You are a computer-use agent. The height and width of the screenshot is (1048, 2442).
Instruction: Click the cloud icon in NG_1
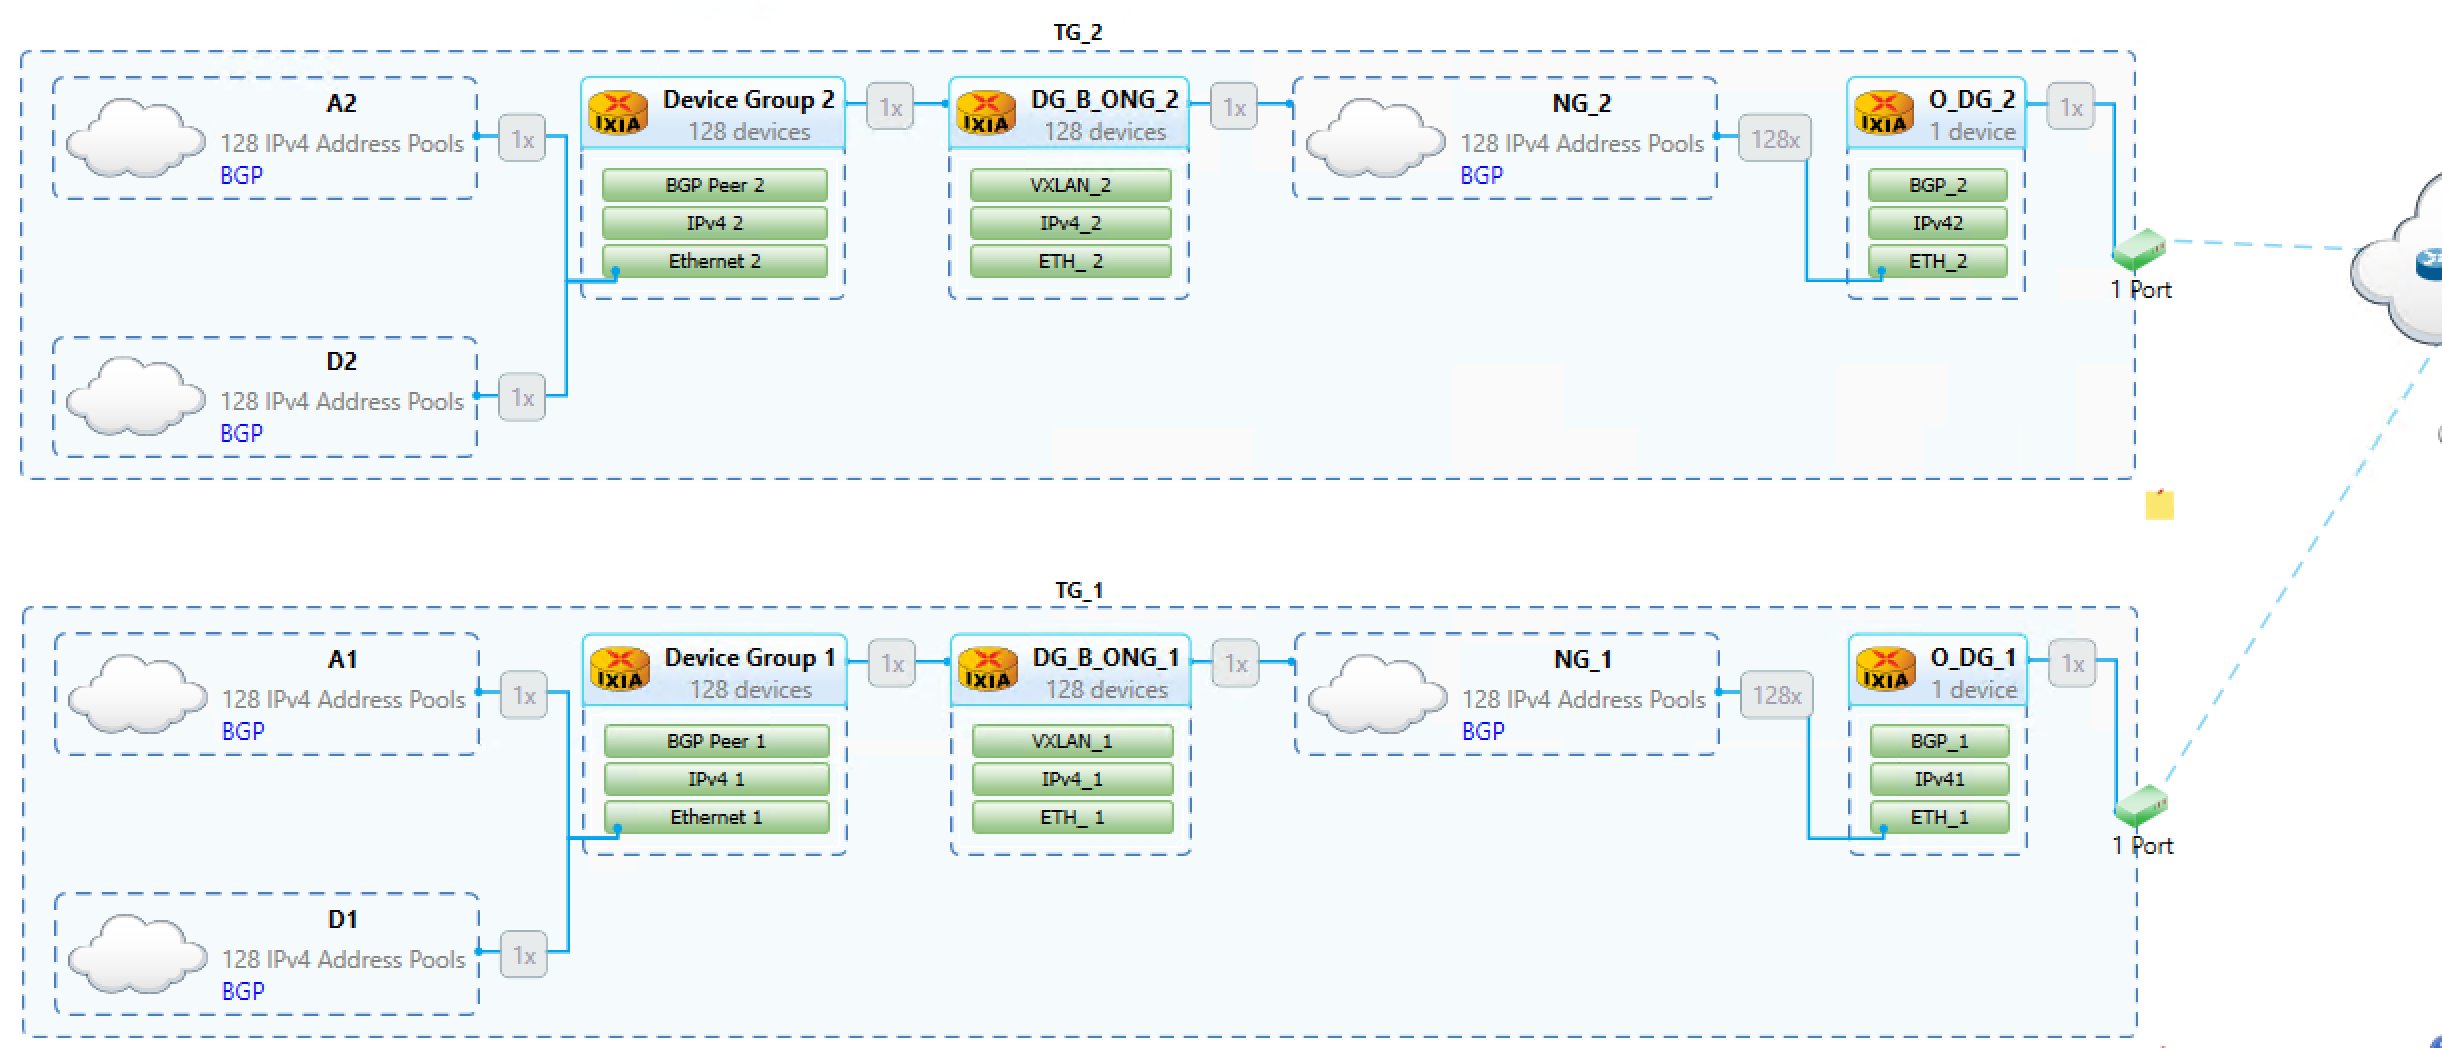pyautogui.click(x=1378, y=693)
